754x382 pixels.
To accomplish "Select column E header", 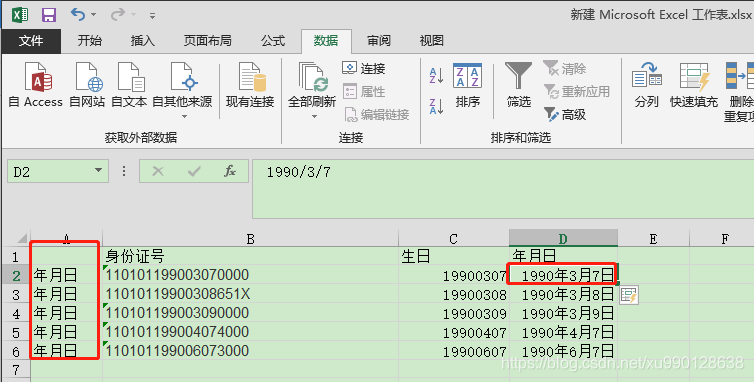I will (x=653, y=239).
